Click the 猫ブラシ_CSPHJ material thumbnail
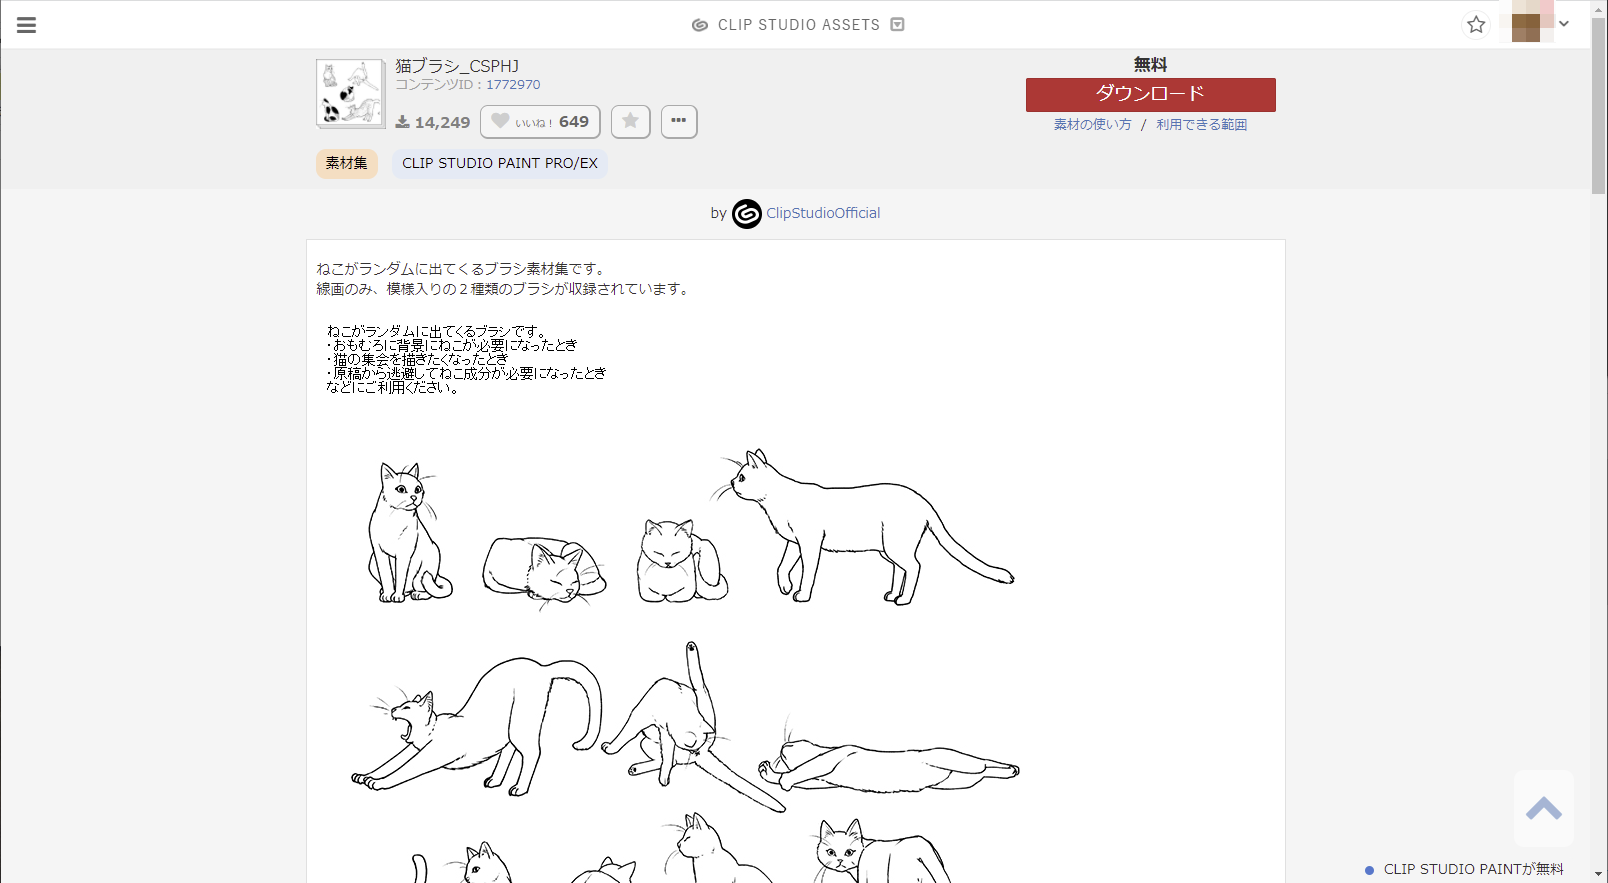The height and width of the screenshot is (883, 1608). click(x=350, y=93)
